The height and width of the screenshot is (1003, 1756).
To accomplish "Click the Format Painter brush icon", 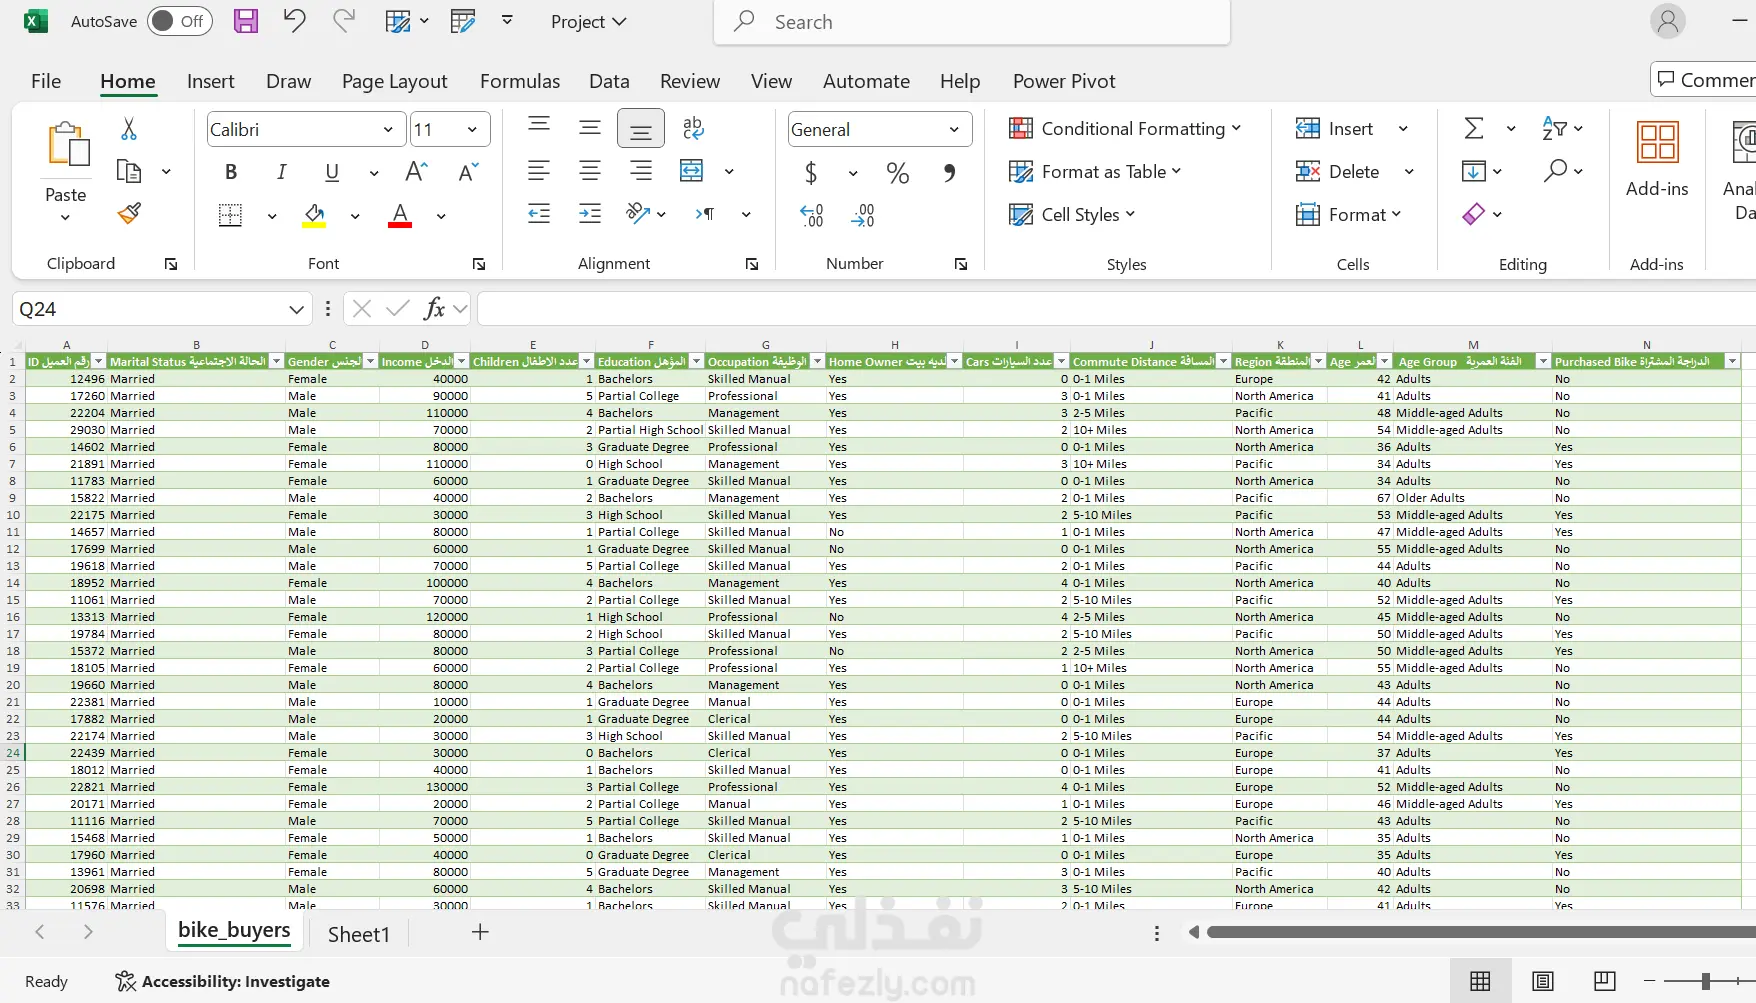I will pos(129,213).
